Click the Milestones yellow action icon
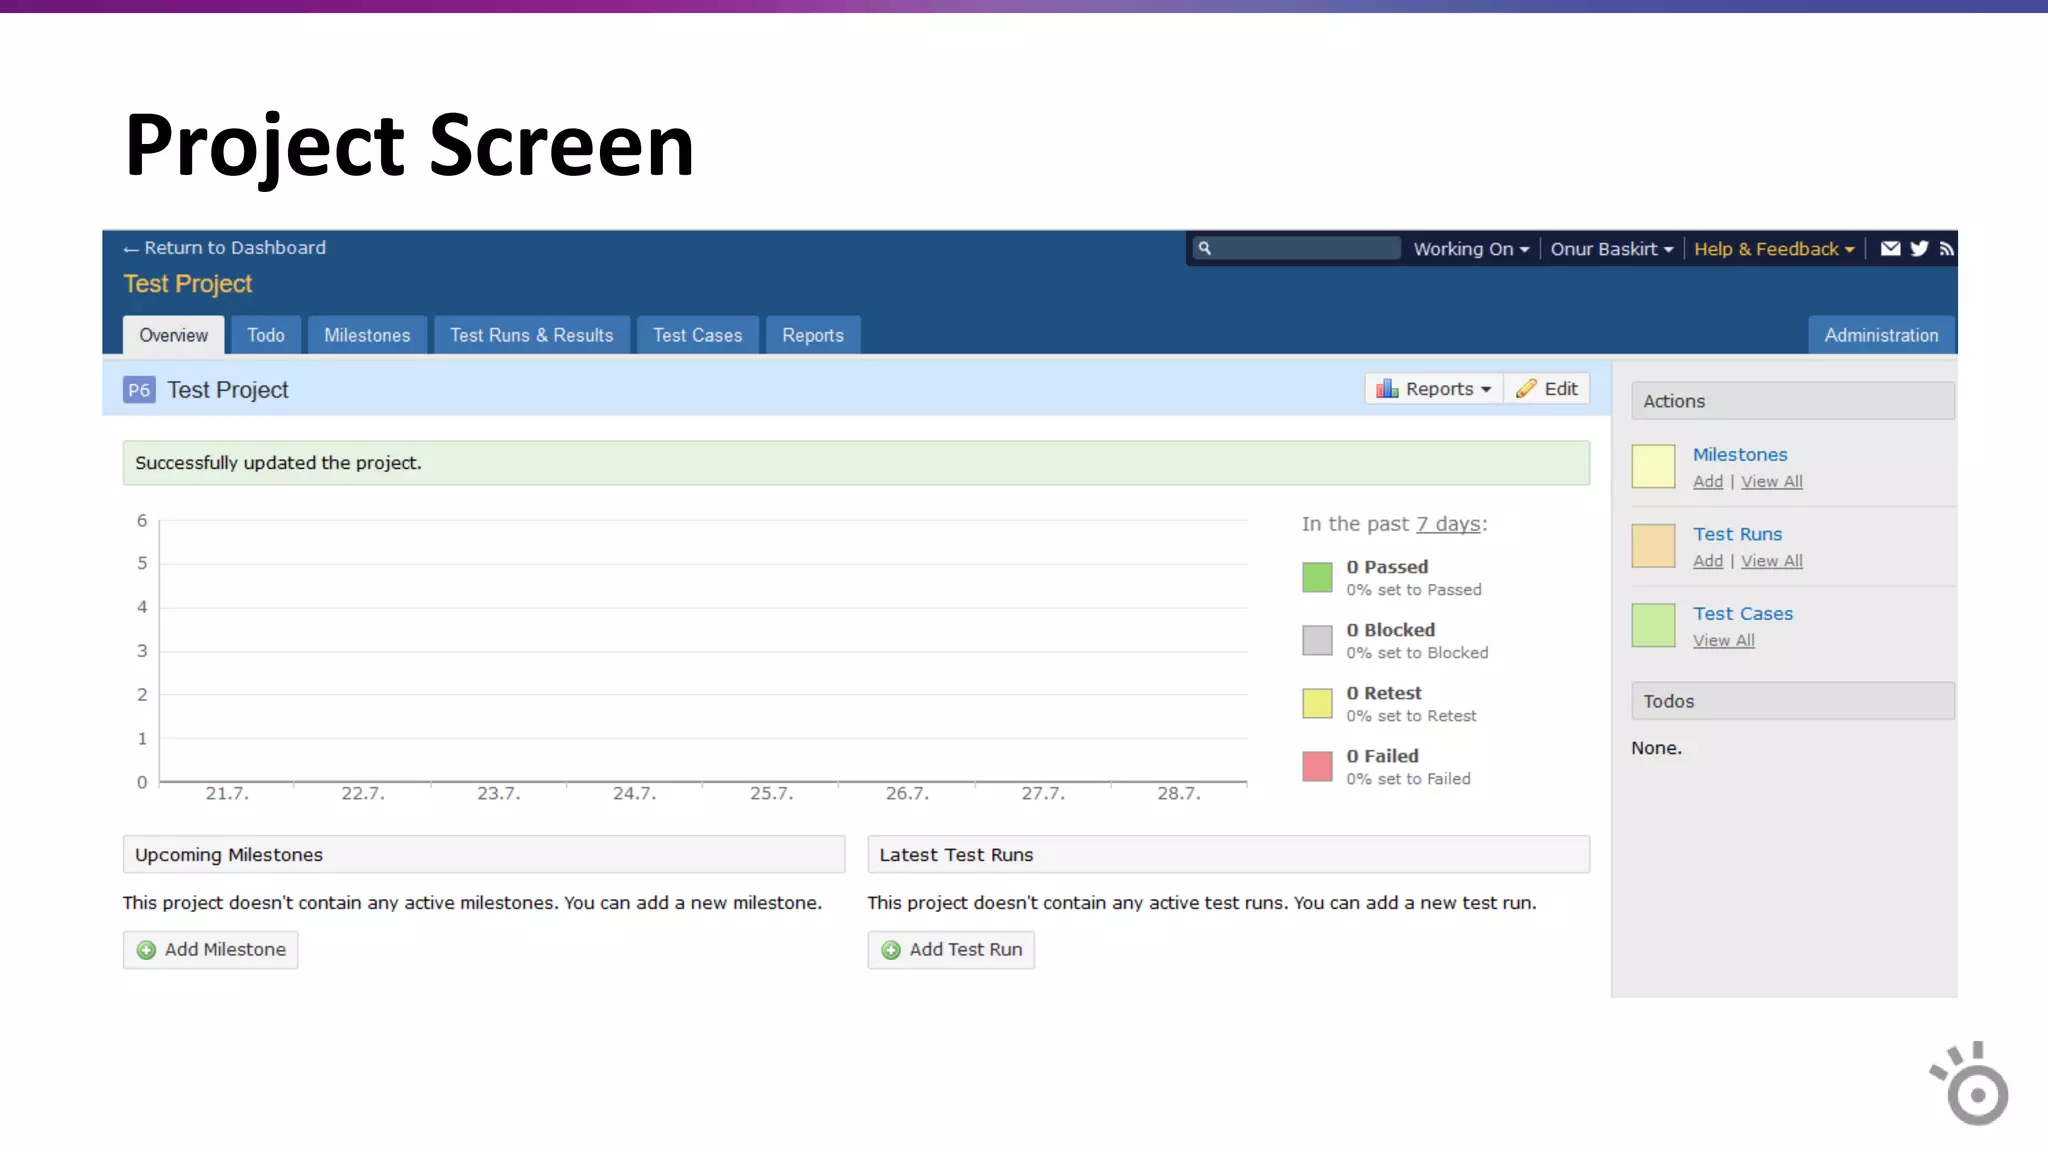 [1653, 467]
